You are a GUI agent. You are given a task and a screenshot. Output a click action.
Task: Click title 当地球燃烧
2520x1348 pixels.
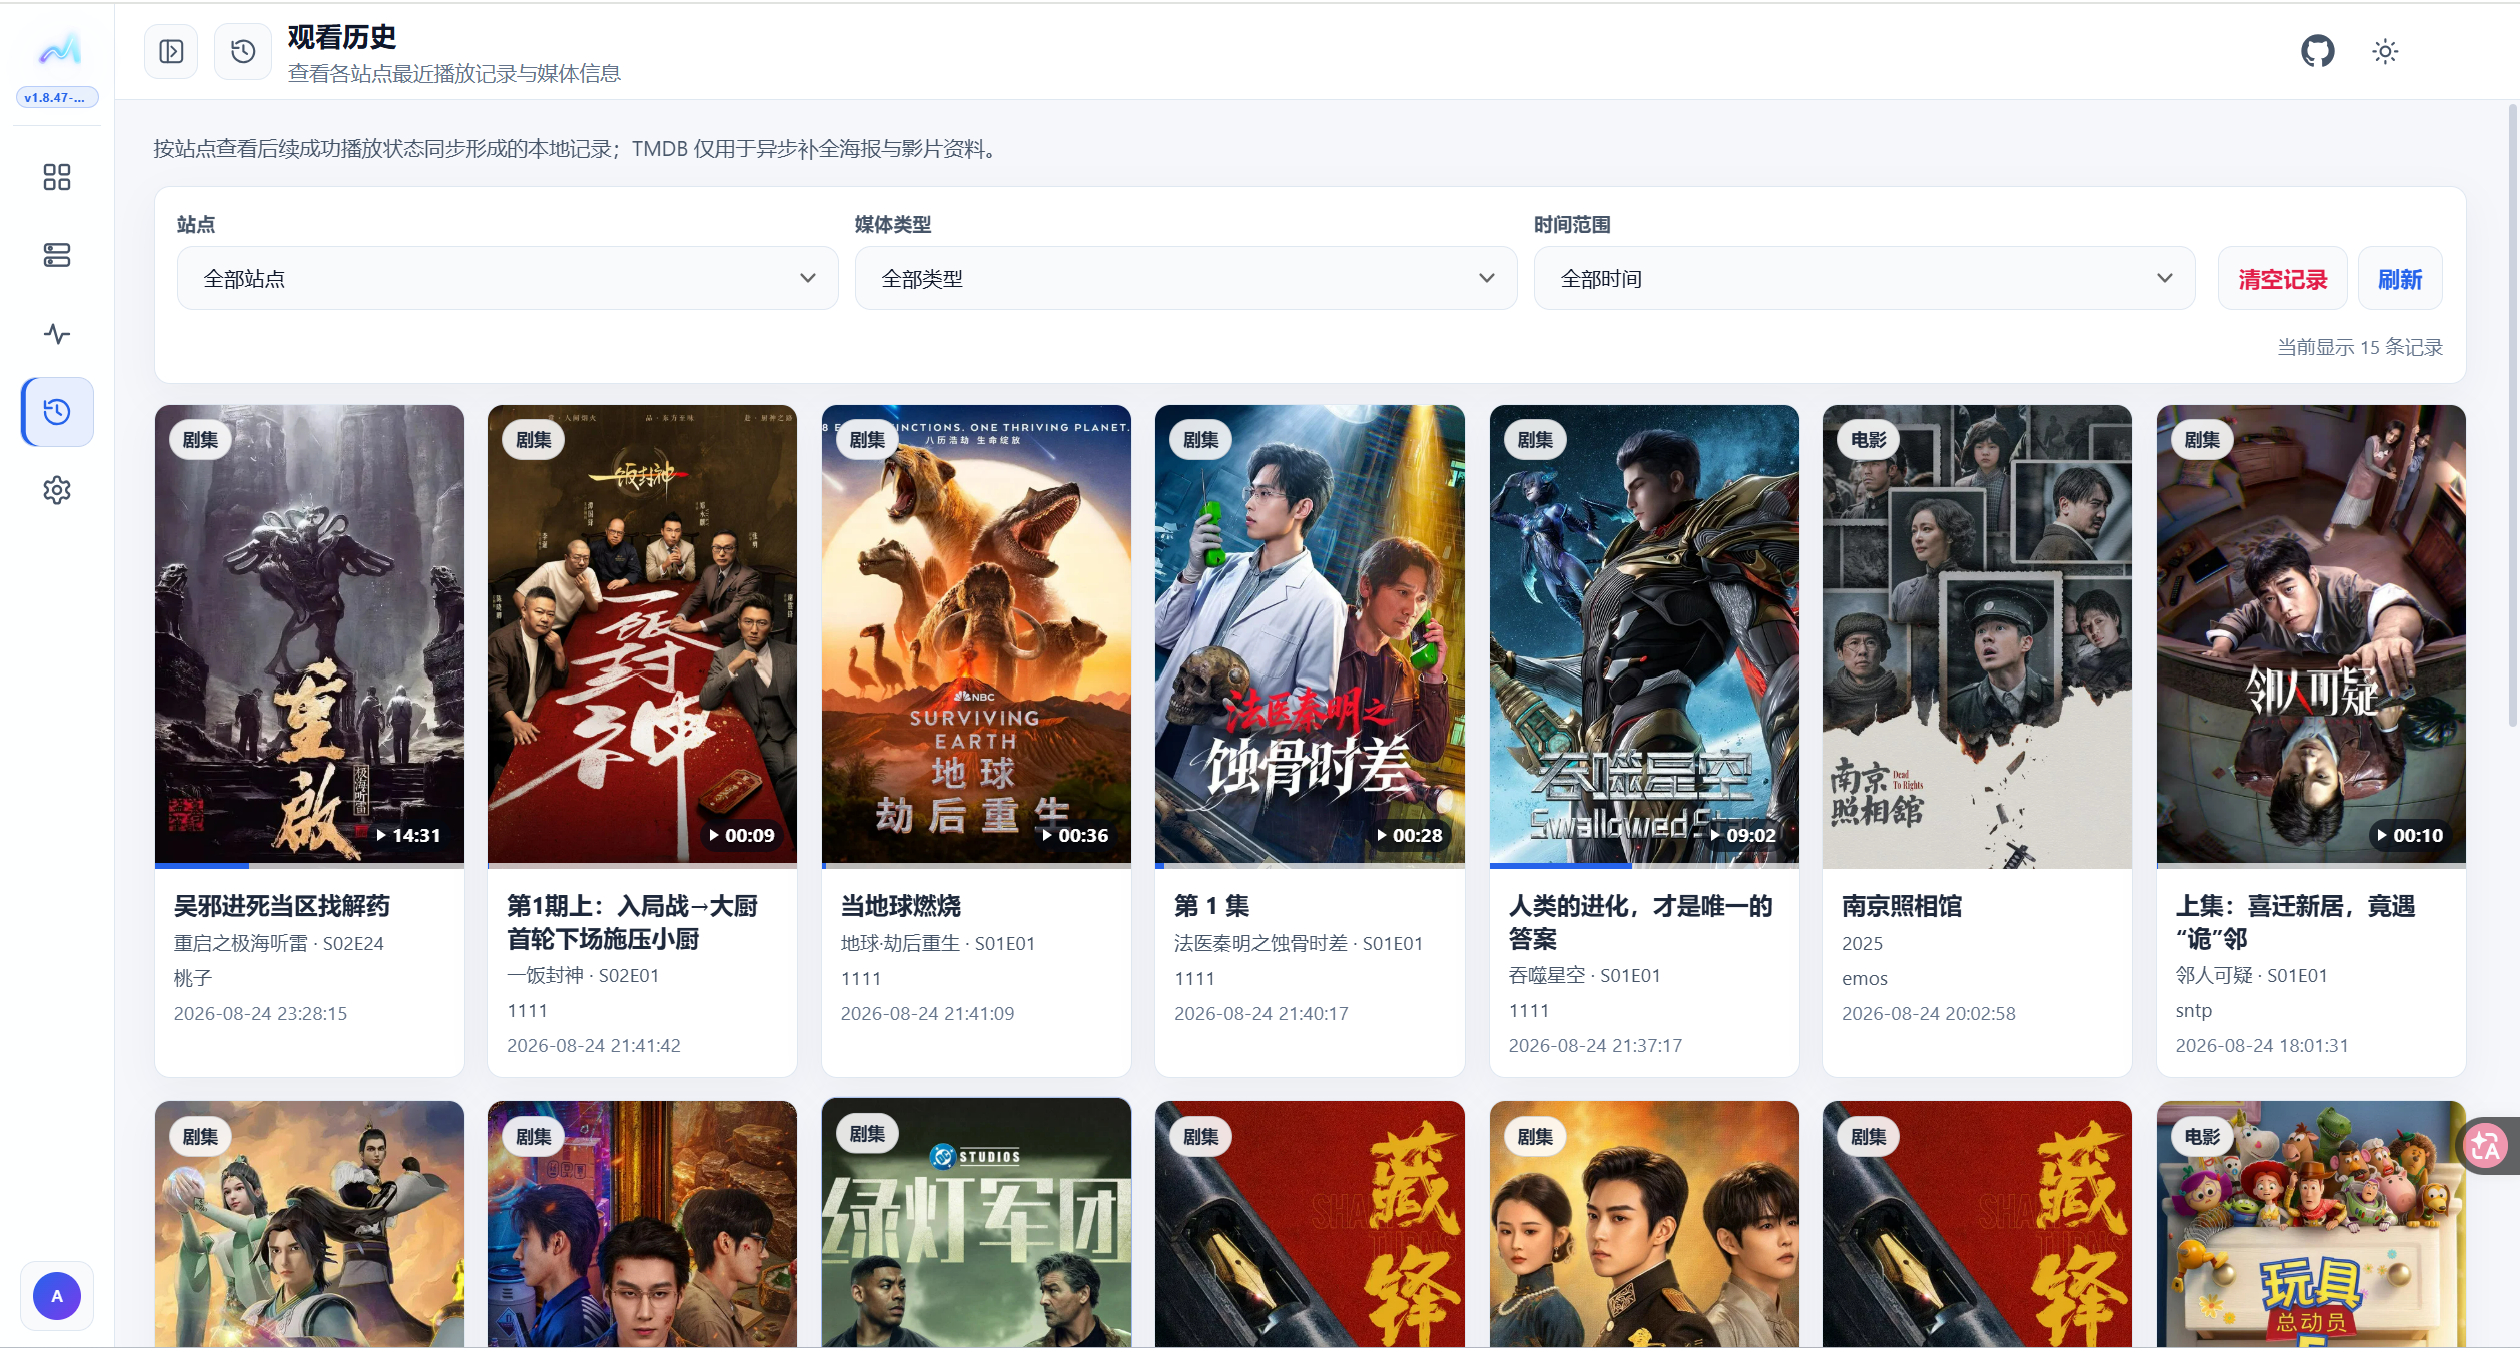(901, 906)
